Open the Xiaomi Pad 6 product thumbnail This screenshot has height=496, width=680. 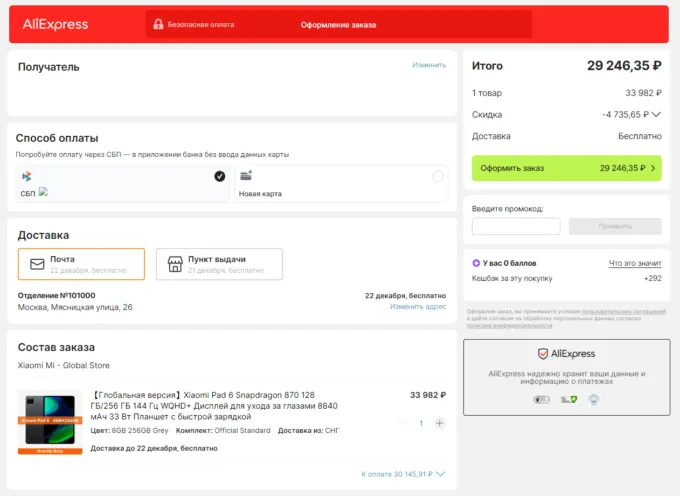[x=50, y=421]
